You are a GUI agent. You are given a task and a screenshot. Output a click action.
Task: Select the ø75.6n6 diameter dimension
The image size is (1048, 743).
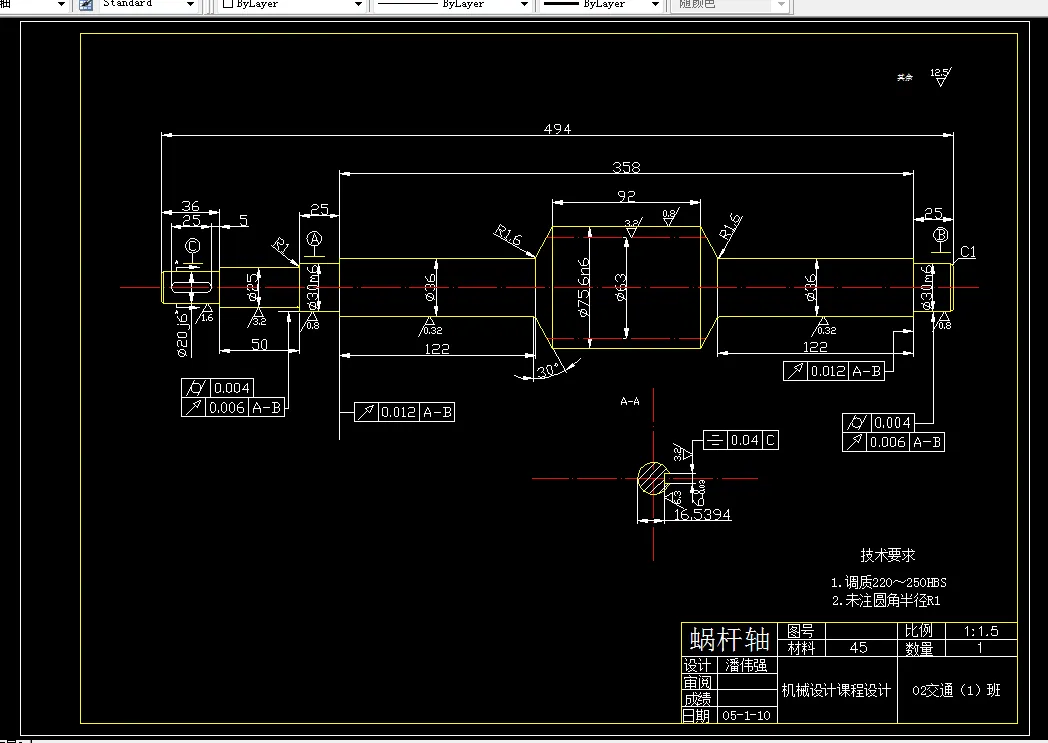[583, 287]
